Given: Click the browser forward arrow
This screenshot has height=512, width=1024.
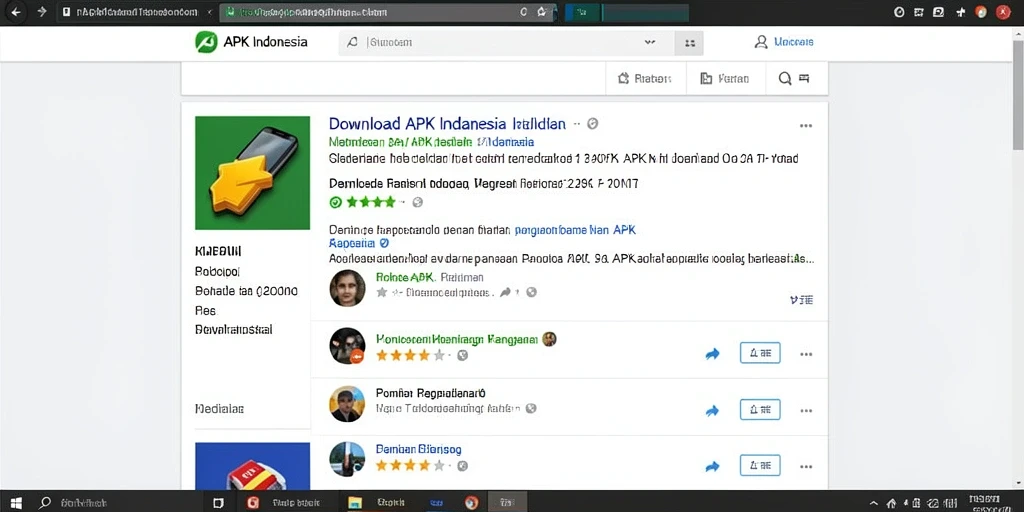Looking at the screenshot, I should [x=42, y=12].
